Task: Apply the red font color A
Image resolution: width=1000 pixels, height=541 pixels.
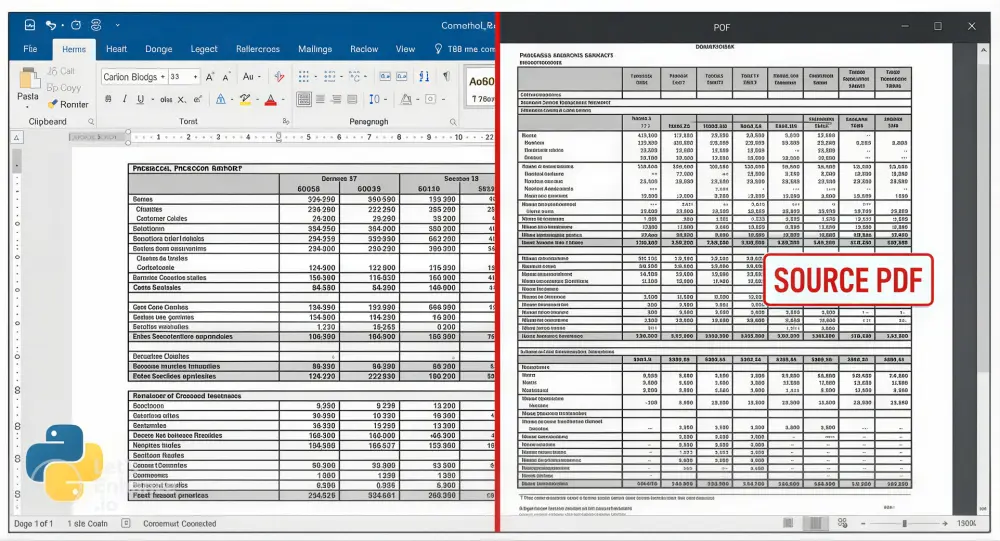Action: pos(270,100)
